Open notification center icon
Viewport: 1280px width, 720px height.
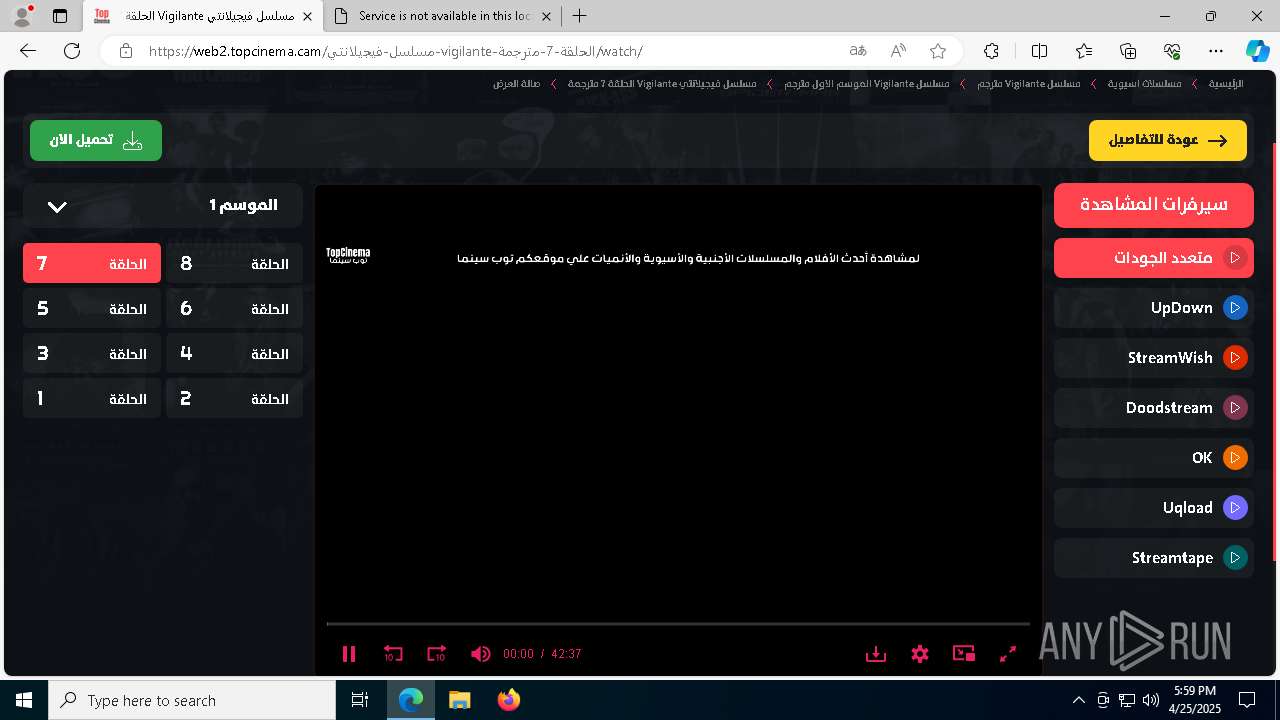pos(1247,700)
